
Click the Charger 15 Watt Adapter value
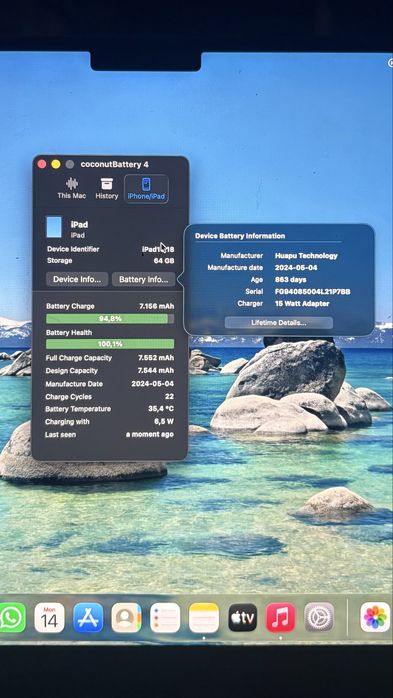point(302,304)
